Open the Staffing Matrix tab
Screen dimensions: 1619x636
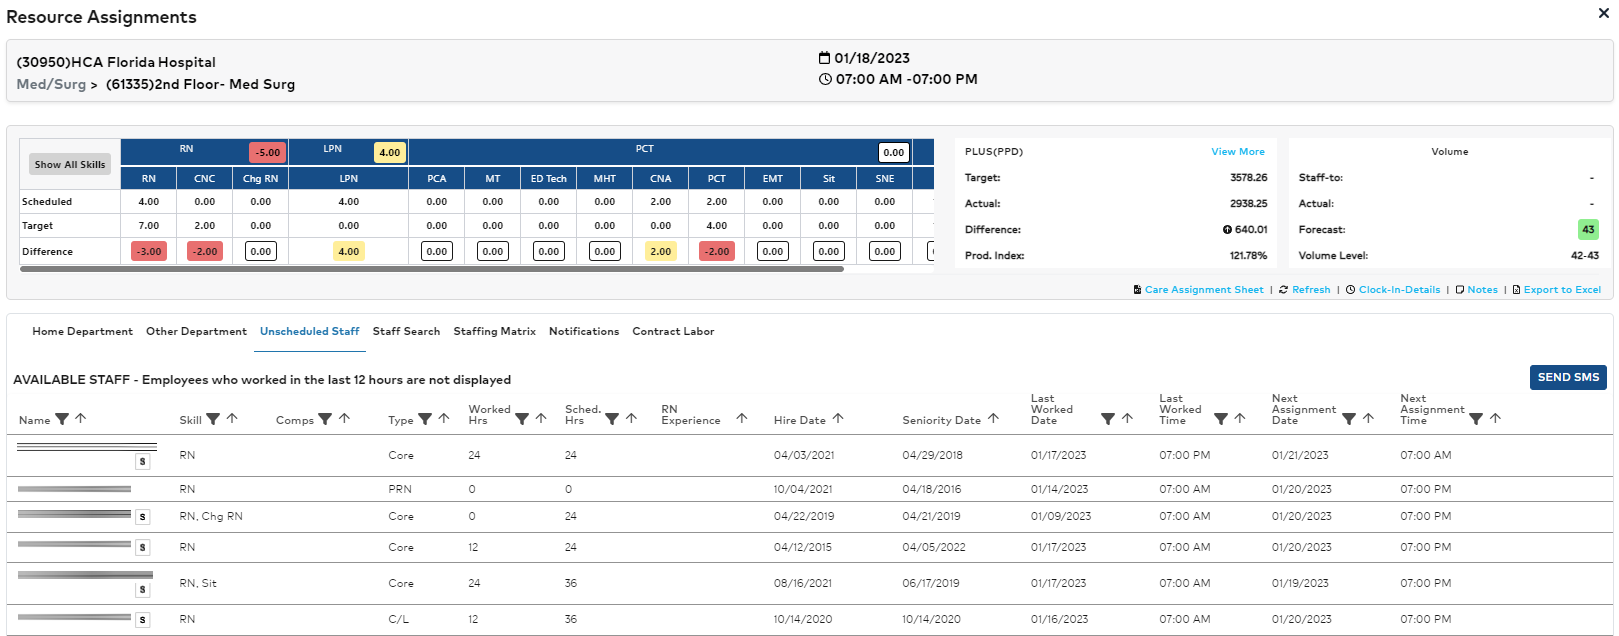pyautogui.click(x=494, y=332)
